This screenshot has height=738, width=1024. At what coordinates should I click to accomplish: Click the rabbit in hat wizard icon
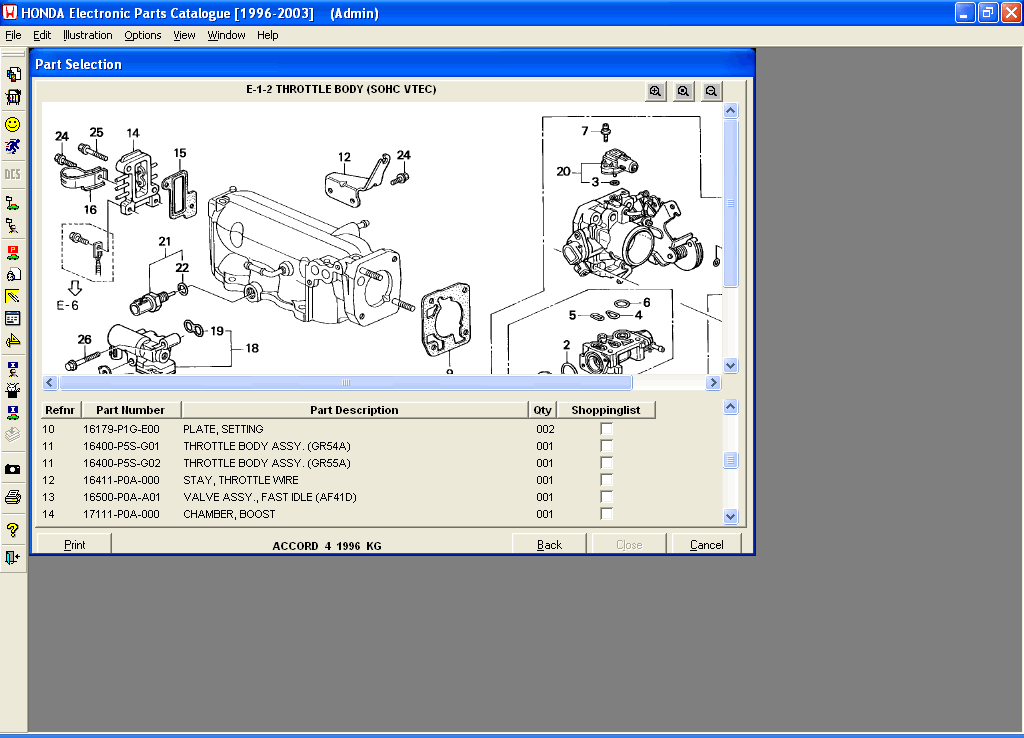point(13,391)
